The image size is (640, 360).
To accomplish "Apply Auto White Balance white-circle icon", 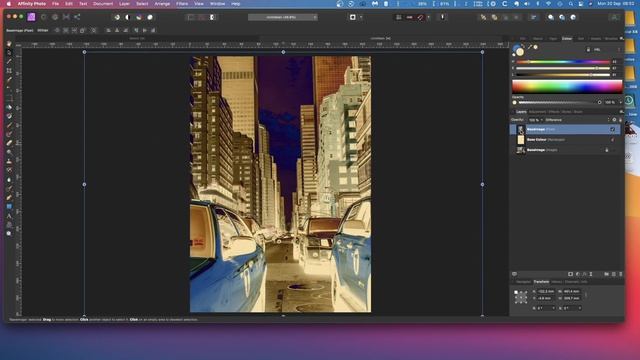I will point(150,17).
